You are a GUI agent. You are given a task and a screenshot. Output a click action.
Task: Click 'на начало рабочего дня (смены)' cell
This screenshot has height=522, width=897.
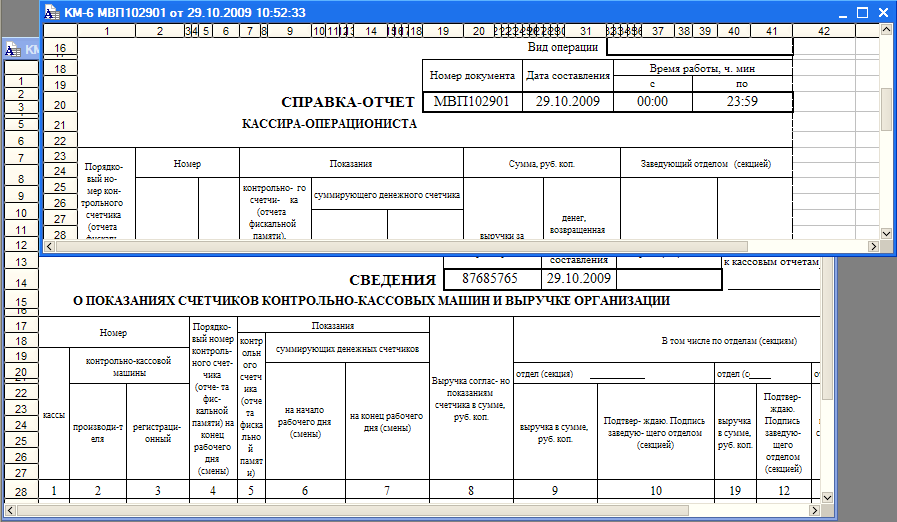pyautogui.click(x=304, y=421)
